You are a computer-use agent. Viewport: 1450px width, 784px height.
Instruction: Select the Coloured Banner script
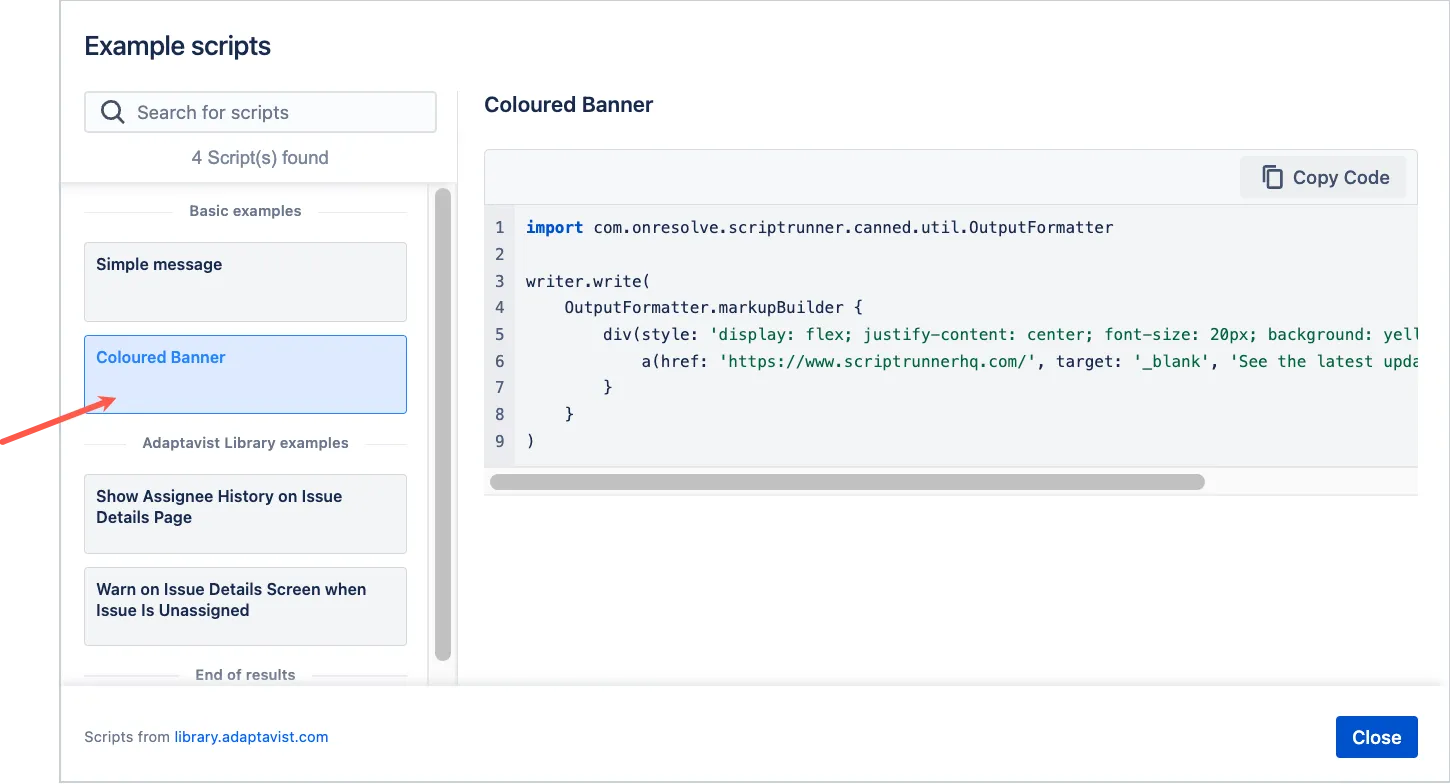(245, 374)
